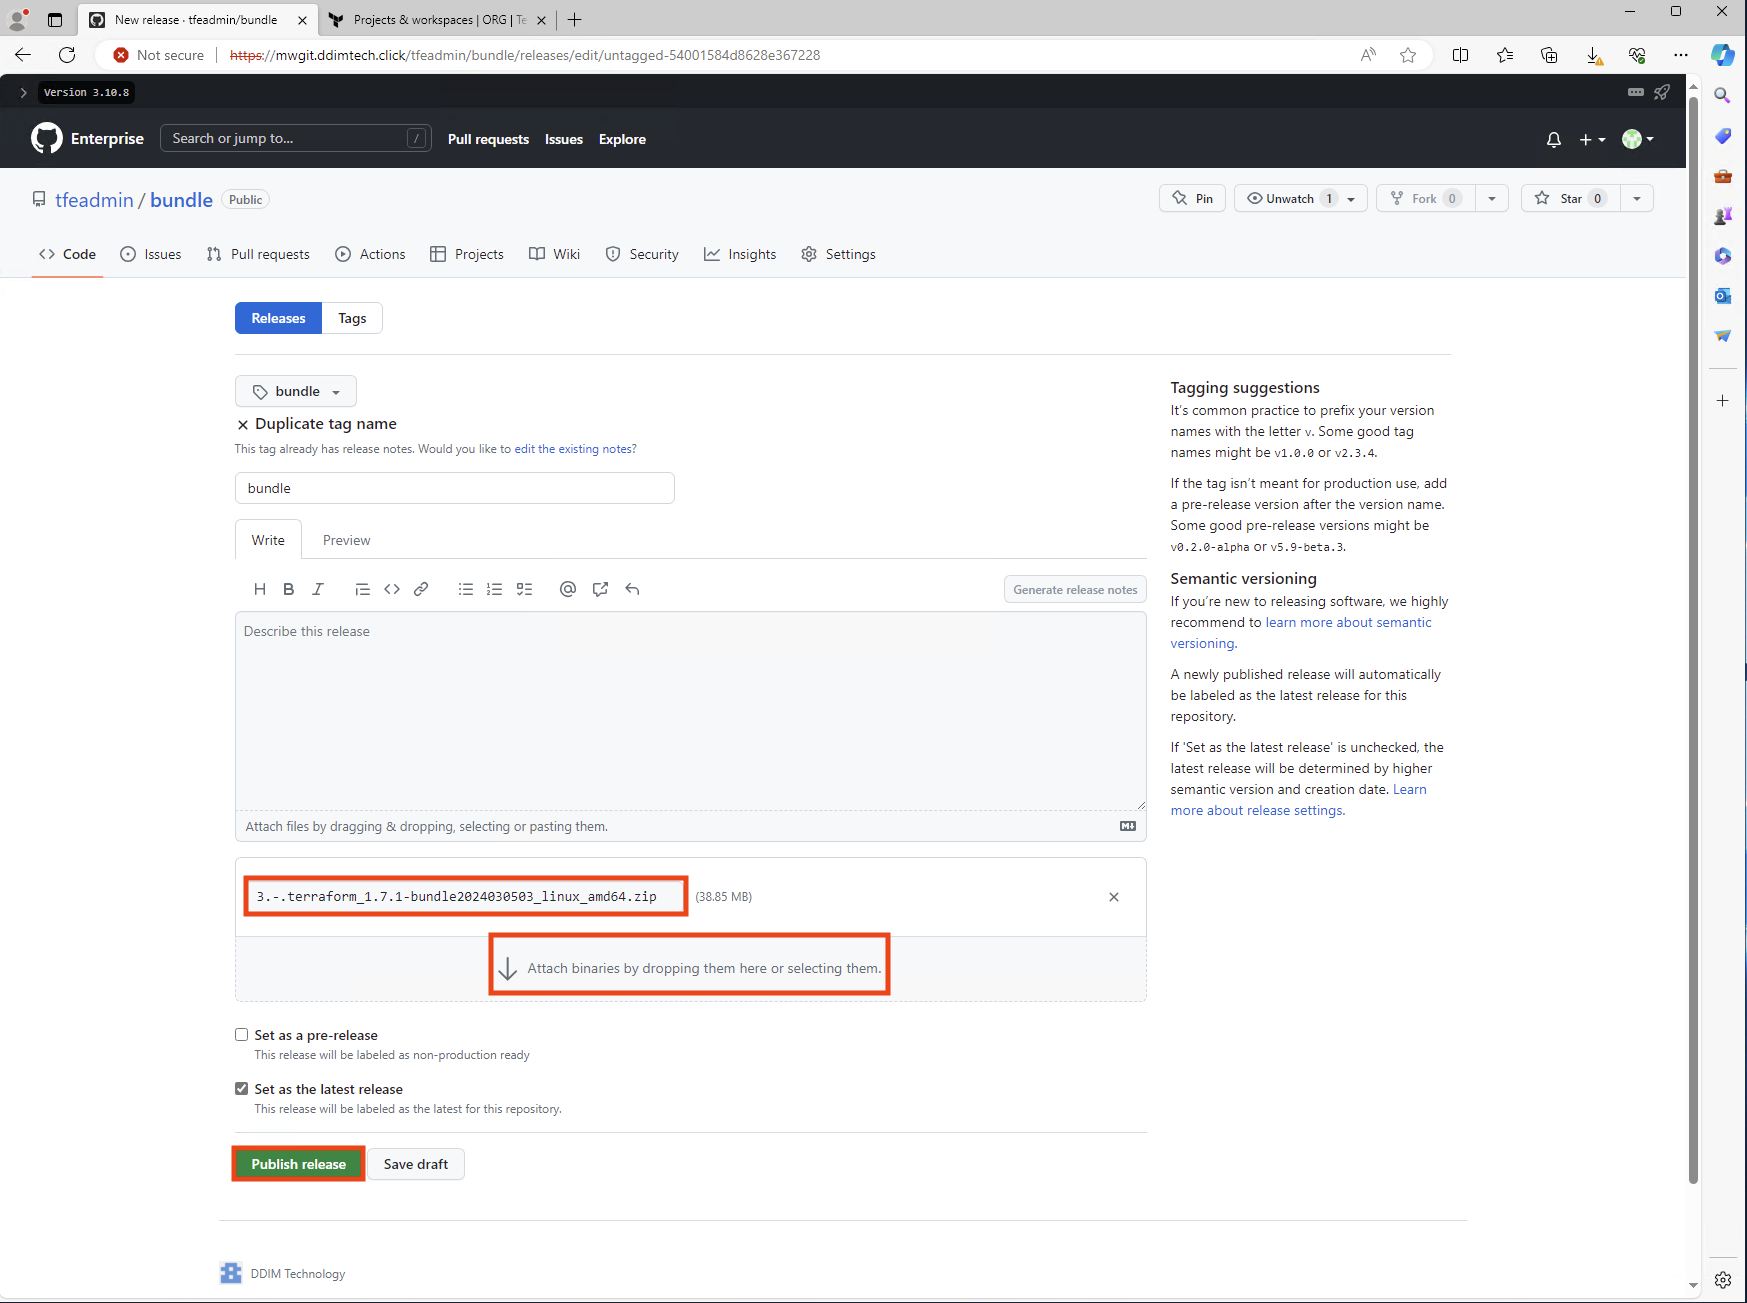Expand the Fork dropdown arrow

pos(1492,199)
